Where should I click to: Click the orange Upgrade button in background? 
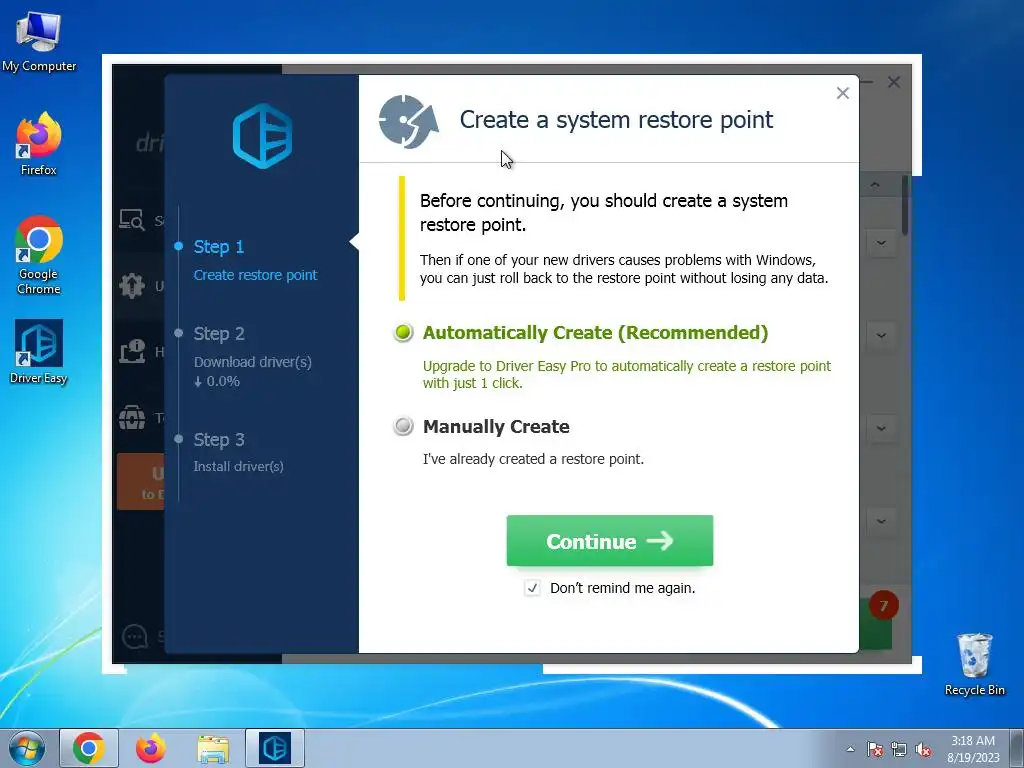pyautogui.click(x=140, y=481)
